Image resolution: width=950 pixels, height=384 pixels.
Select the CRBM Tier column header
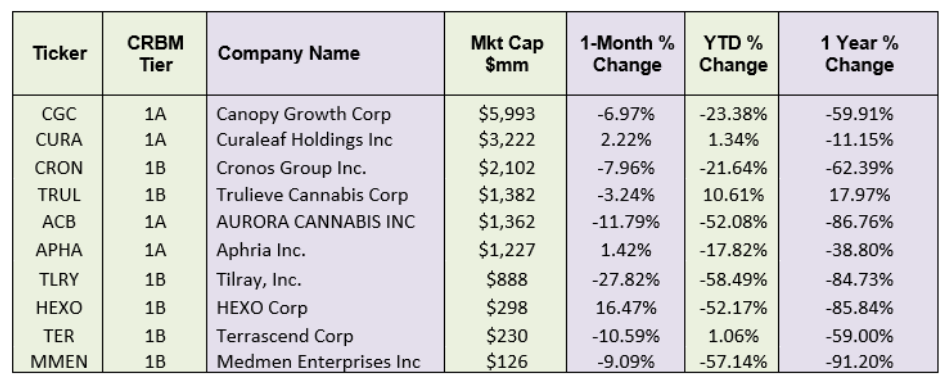pyautogui.click(x=155, y=53)
